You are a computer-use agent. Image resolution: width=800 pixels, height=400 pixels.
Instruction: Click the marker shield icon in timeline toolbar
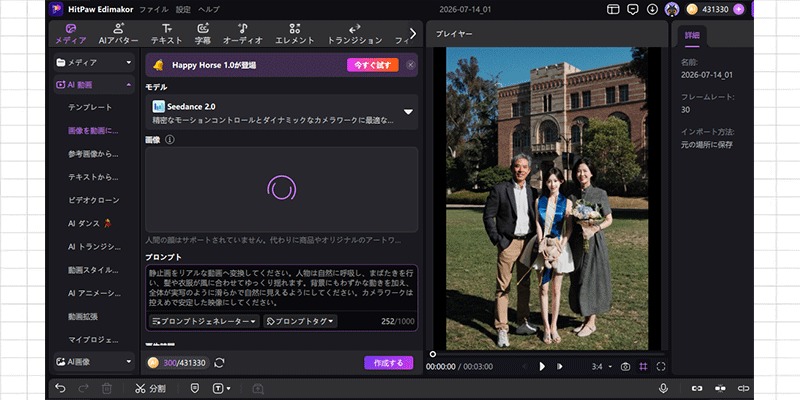(x=194, y=388)
